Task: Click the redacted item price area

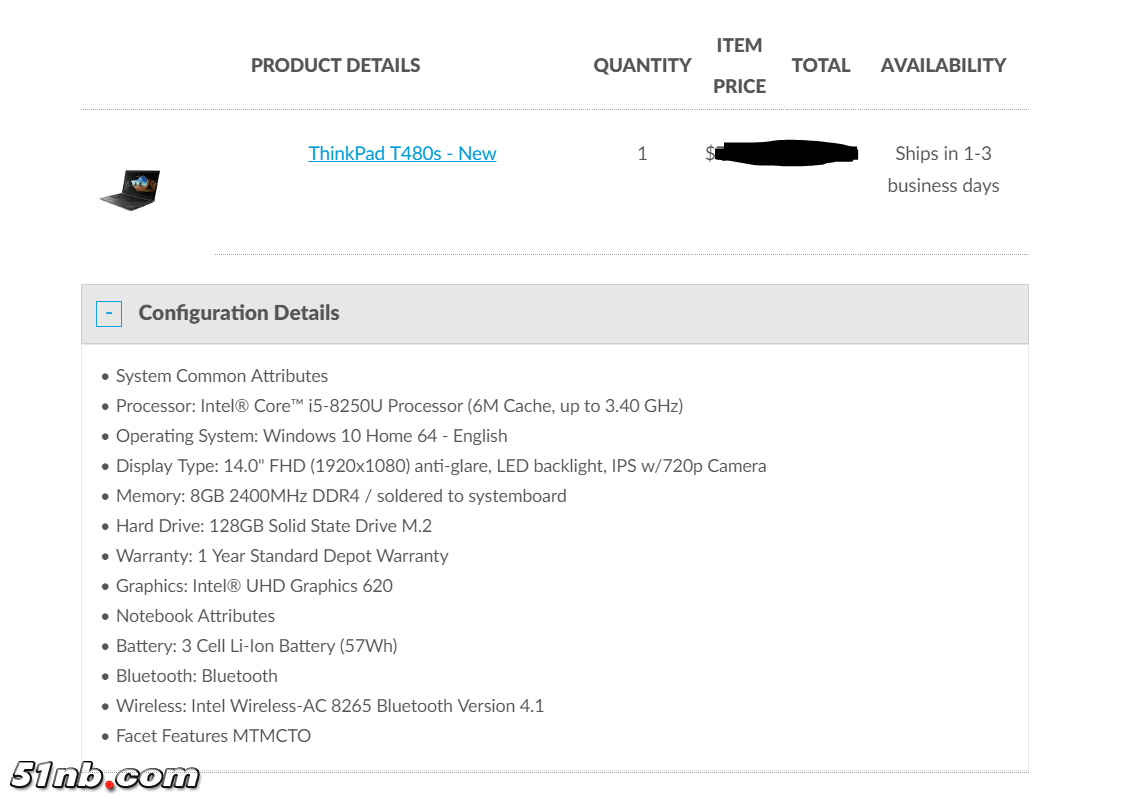Action: point(785,153)
